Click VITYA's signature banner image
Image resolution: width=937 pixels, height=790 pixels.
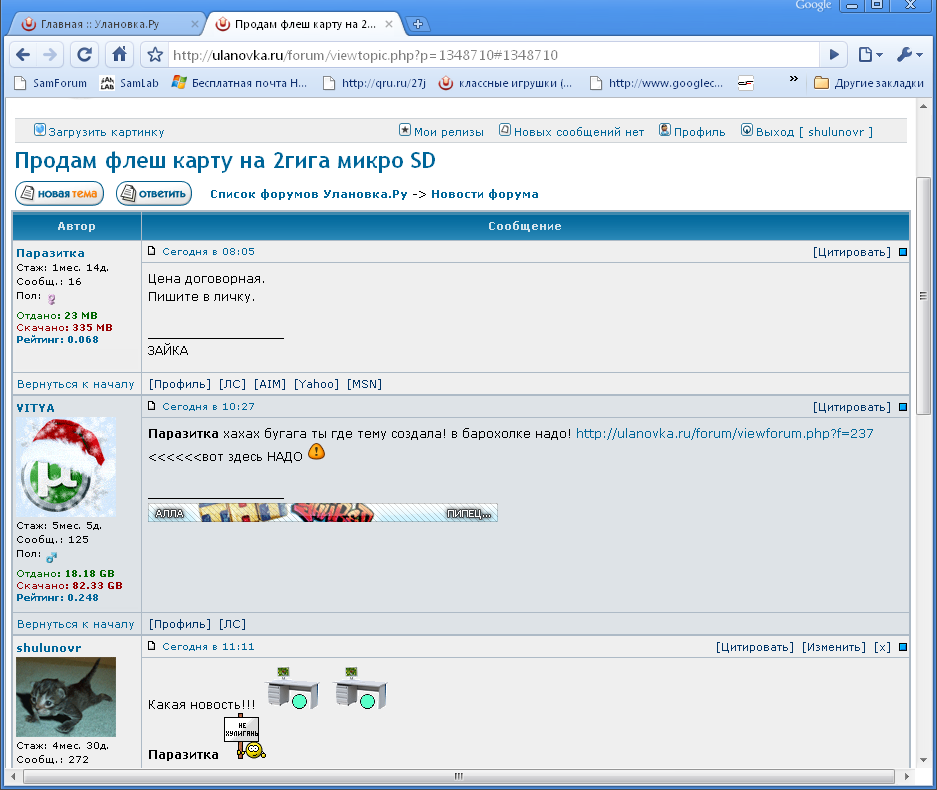[x=323, y=513]
